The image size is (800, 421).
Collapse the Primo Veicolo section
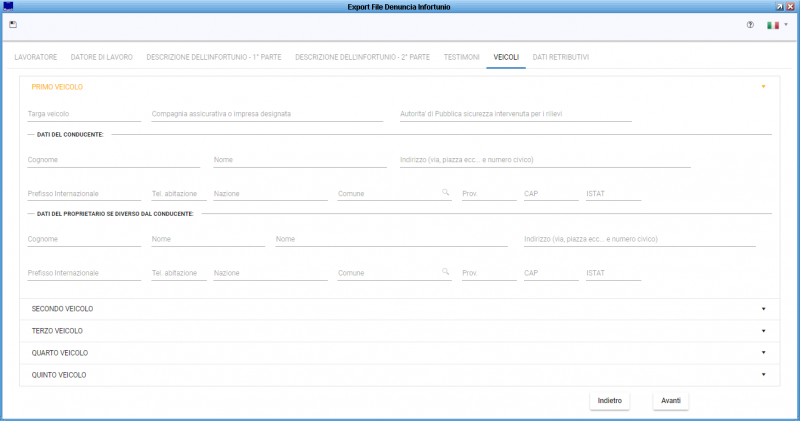763,87
